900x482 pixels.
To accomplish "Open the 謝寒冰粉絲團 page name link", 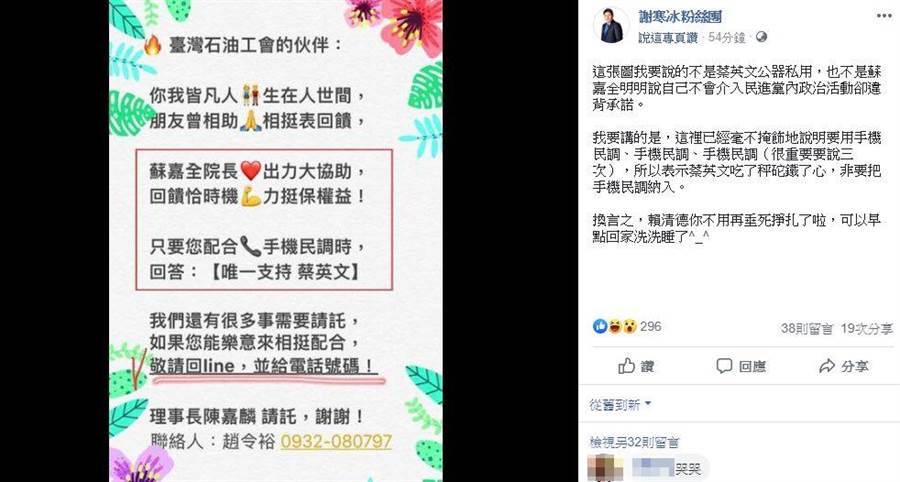I will click(680, 17).
